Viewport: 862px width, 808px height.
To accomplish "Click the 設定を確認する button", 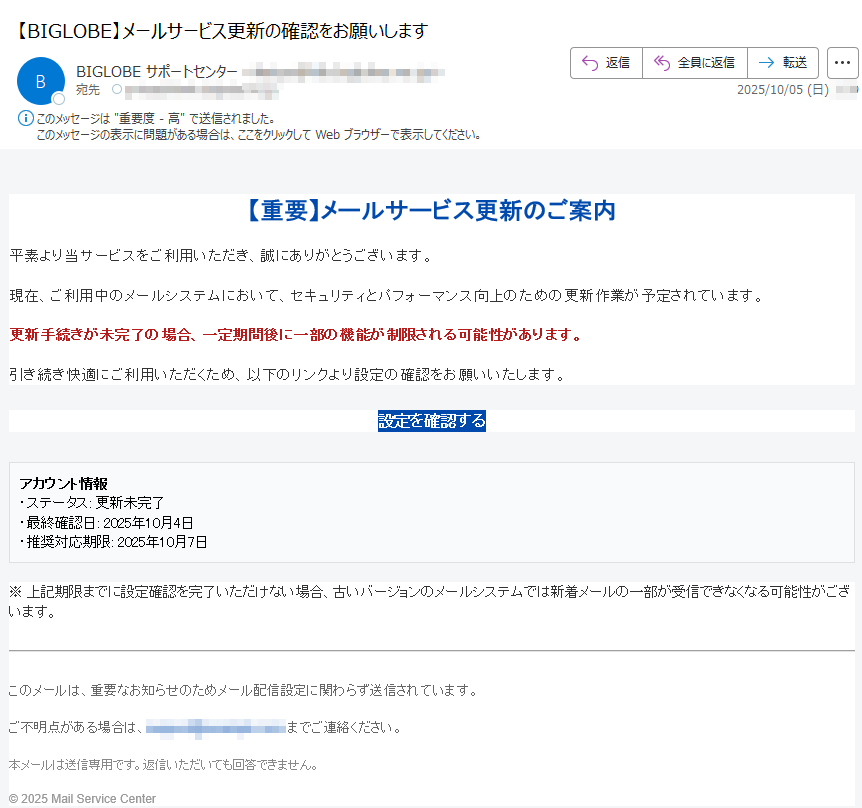I will point(431,421).
